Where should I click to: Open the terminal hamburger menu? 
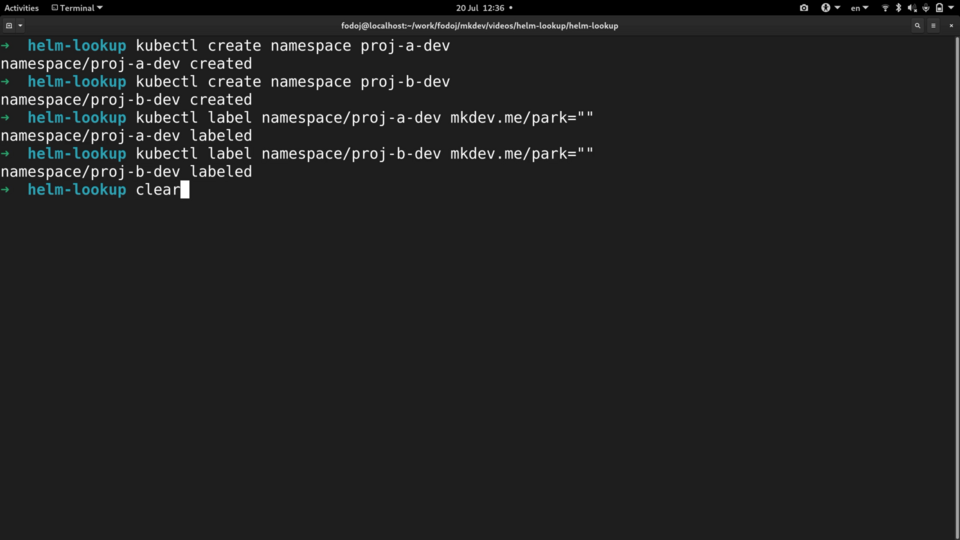(932, 26)
